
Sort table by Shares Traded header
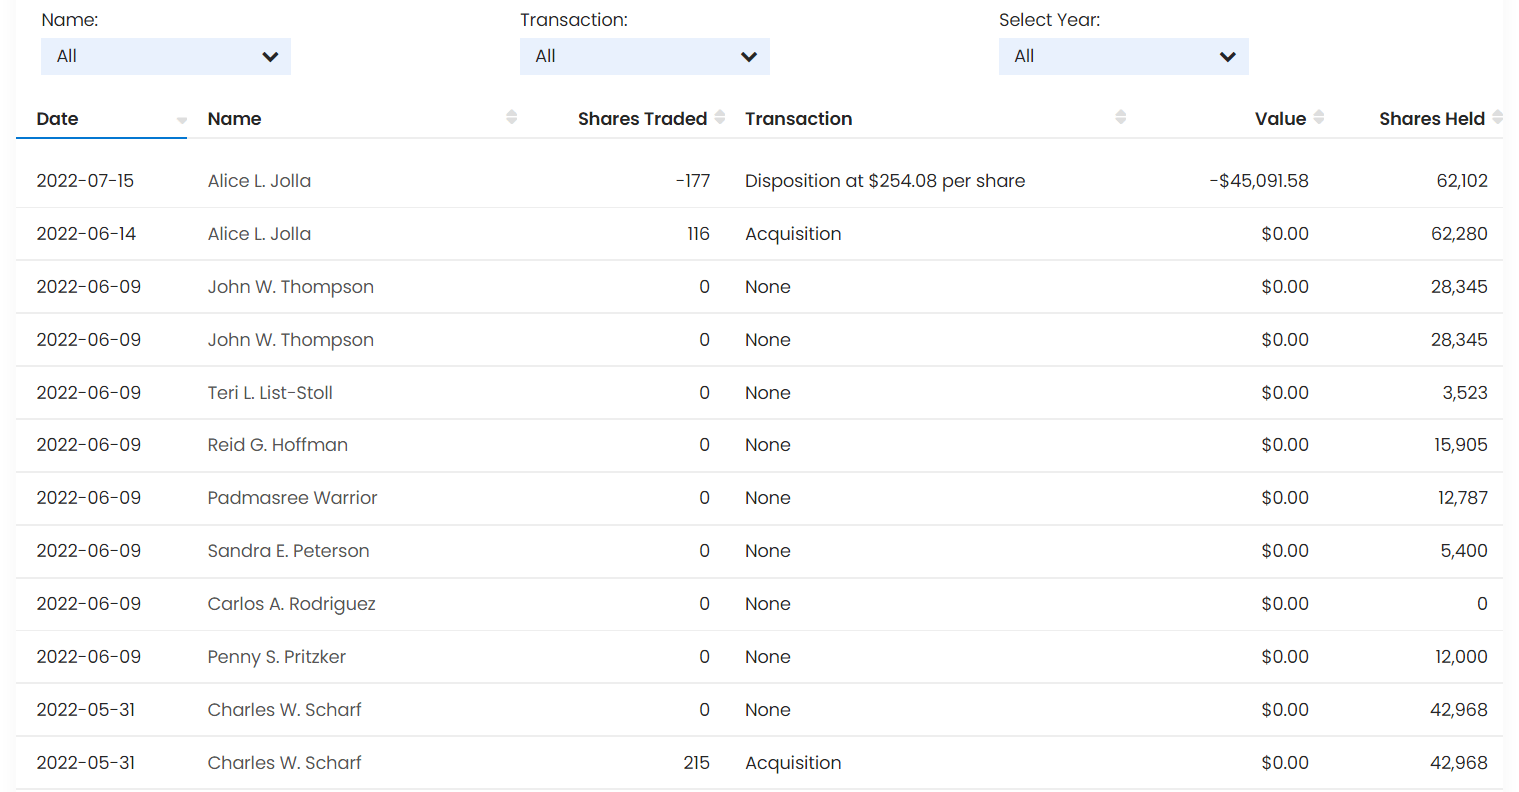642,118
